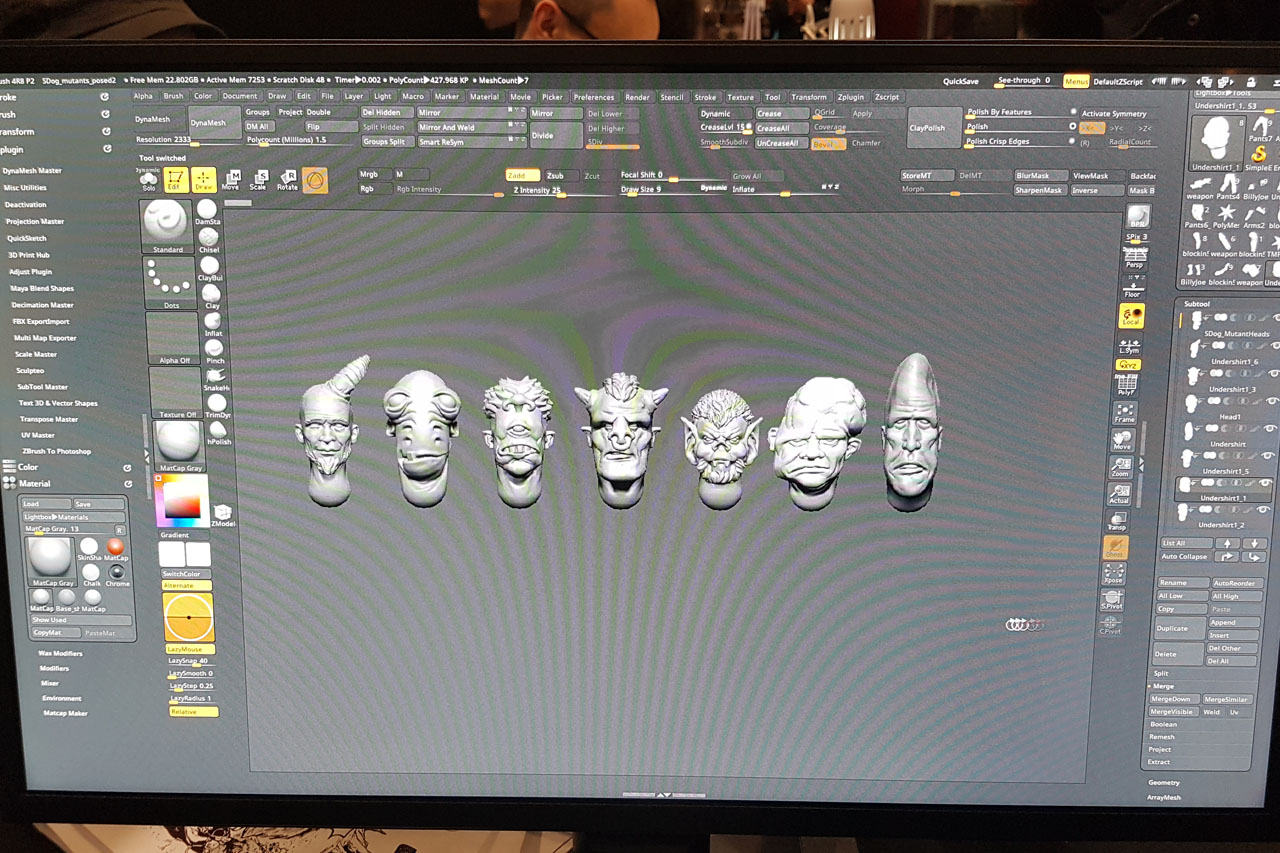Pick a color in the color picker square

[182, 501]
